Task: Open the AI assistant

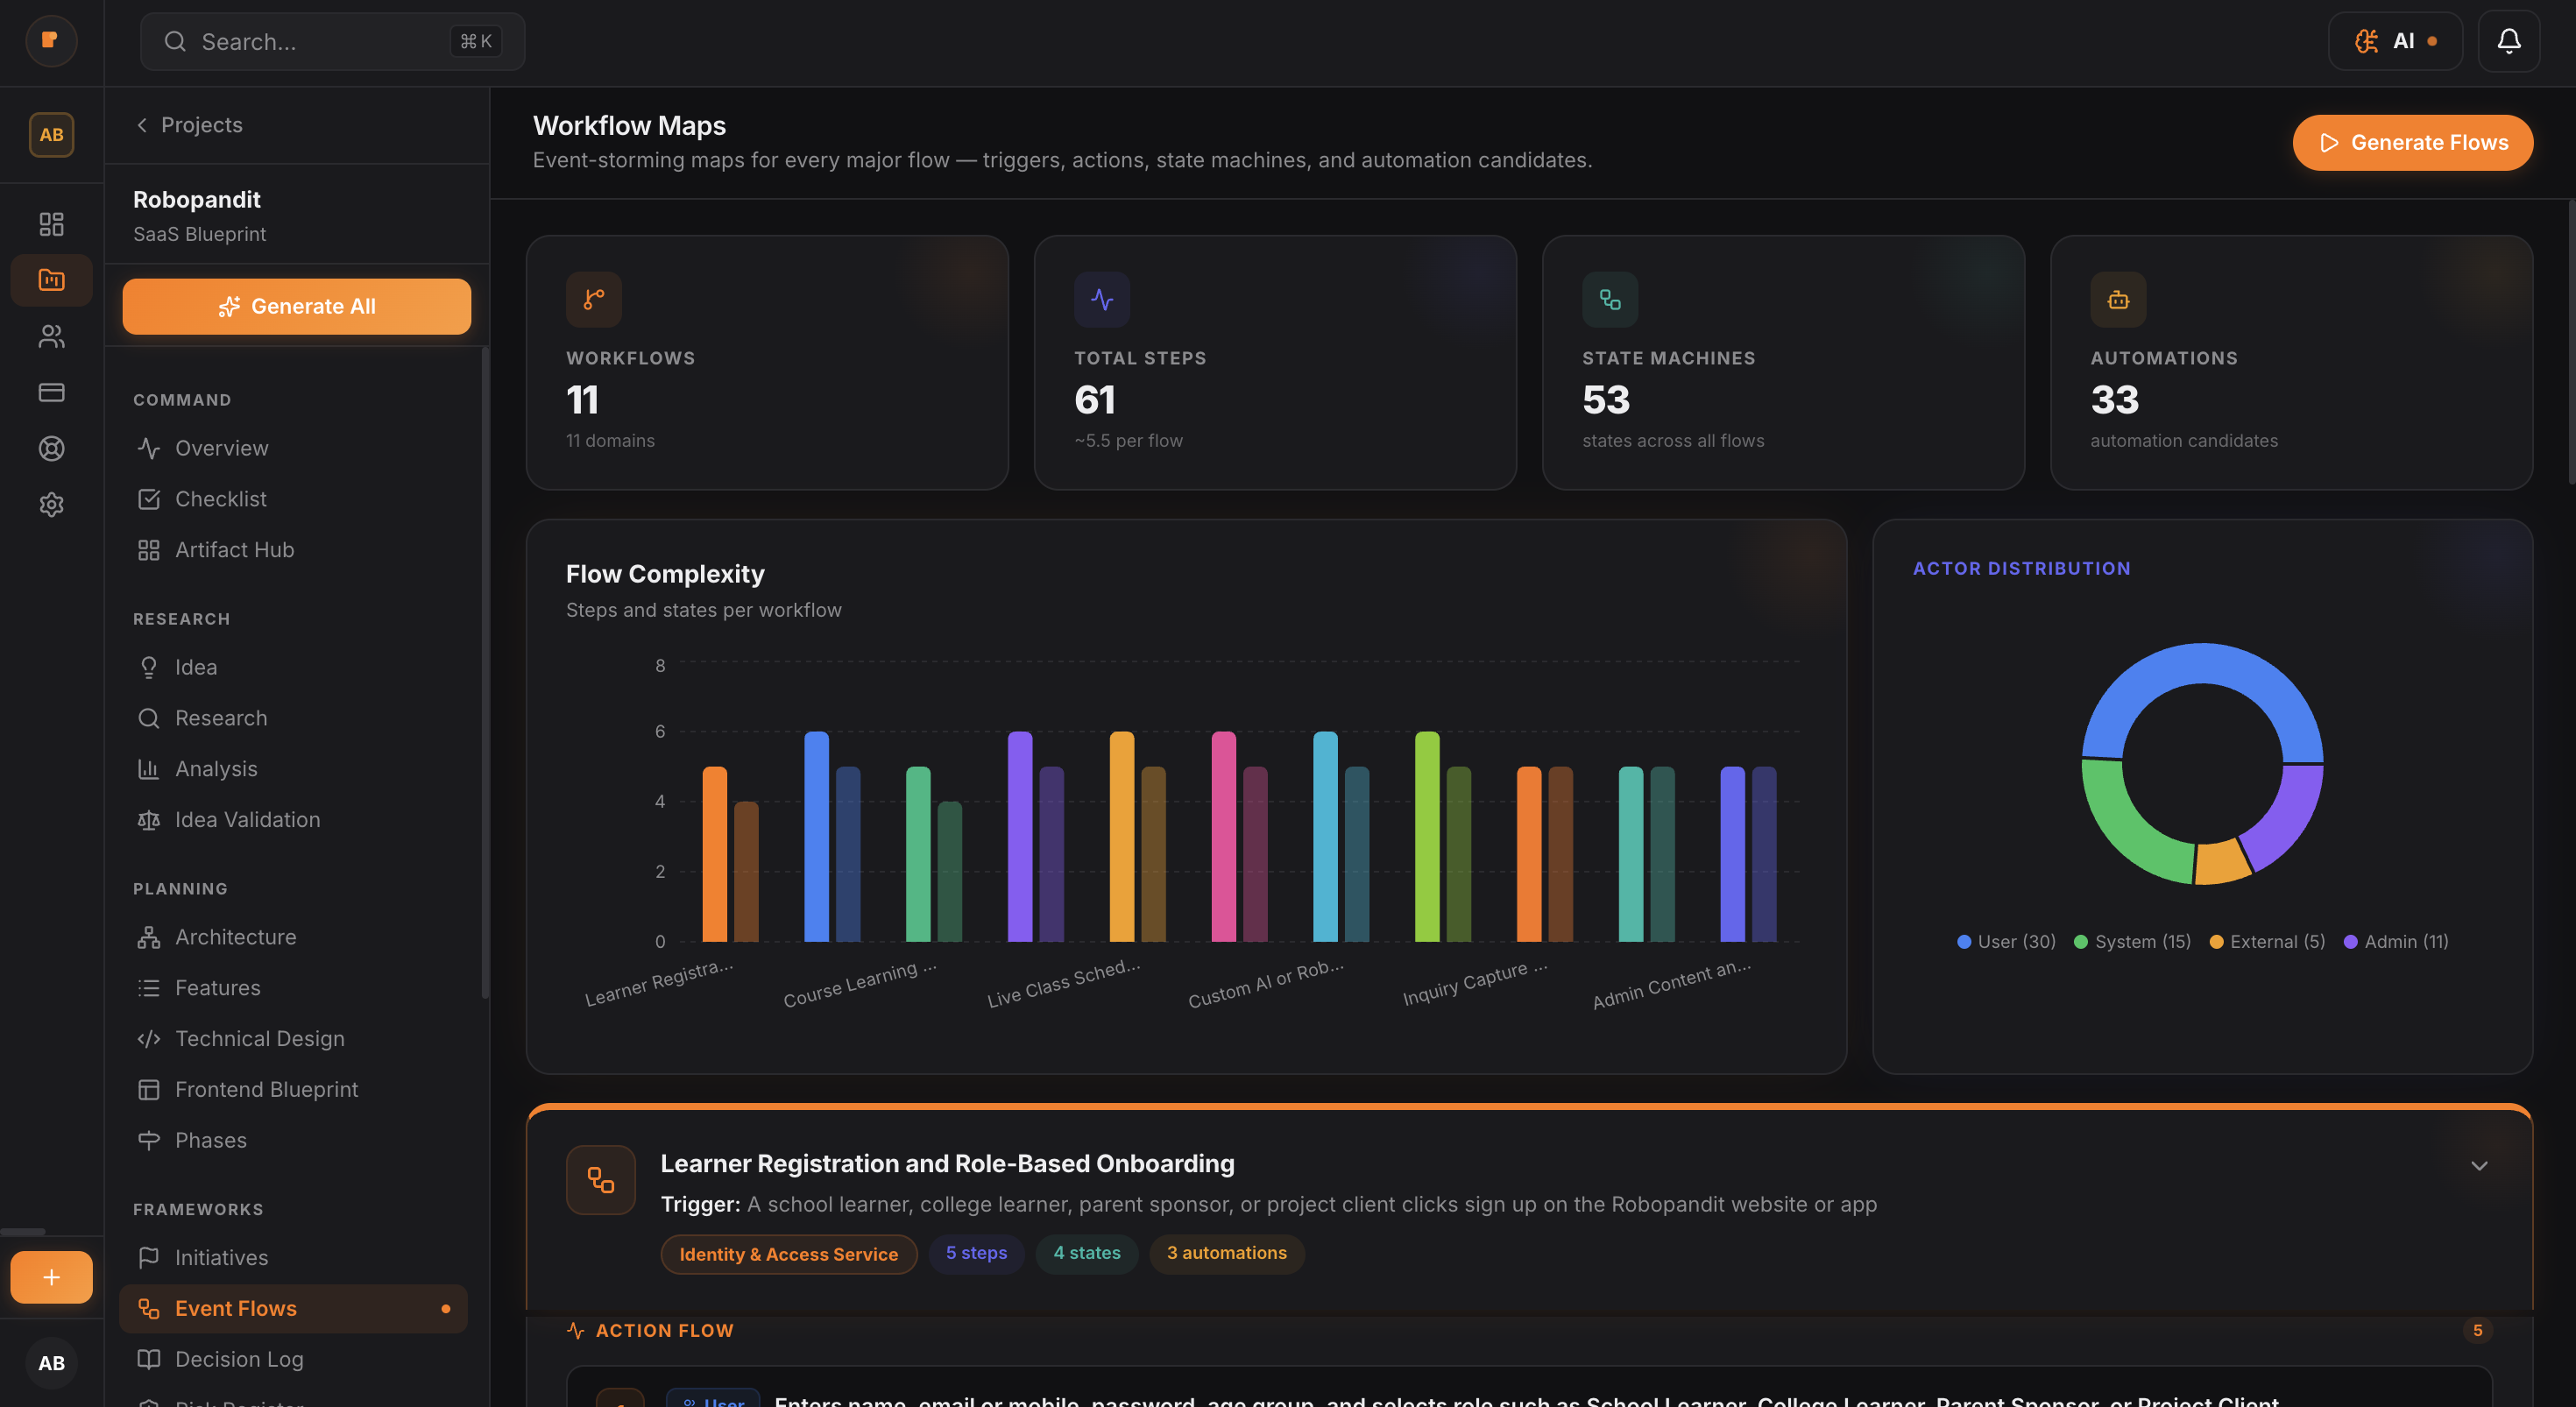Action: [2396, 41]
